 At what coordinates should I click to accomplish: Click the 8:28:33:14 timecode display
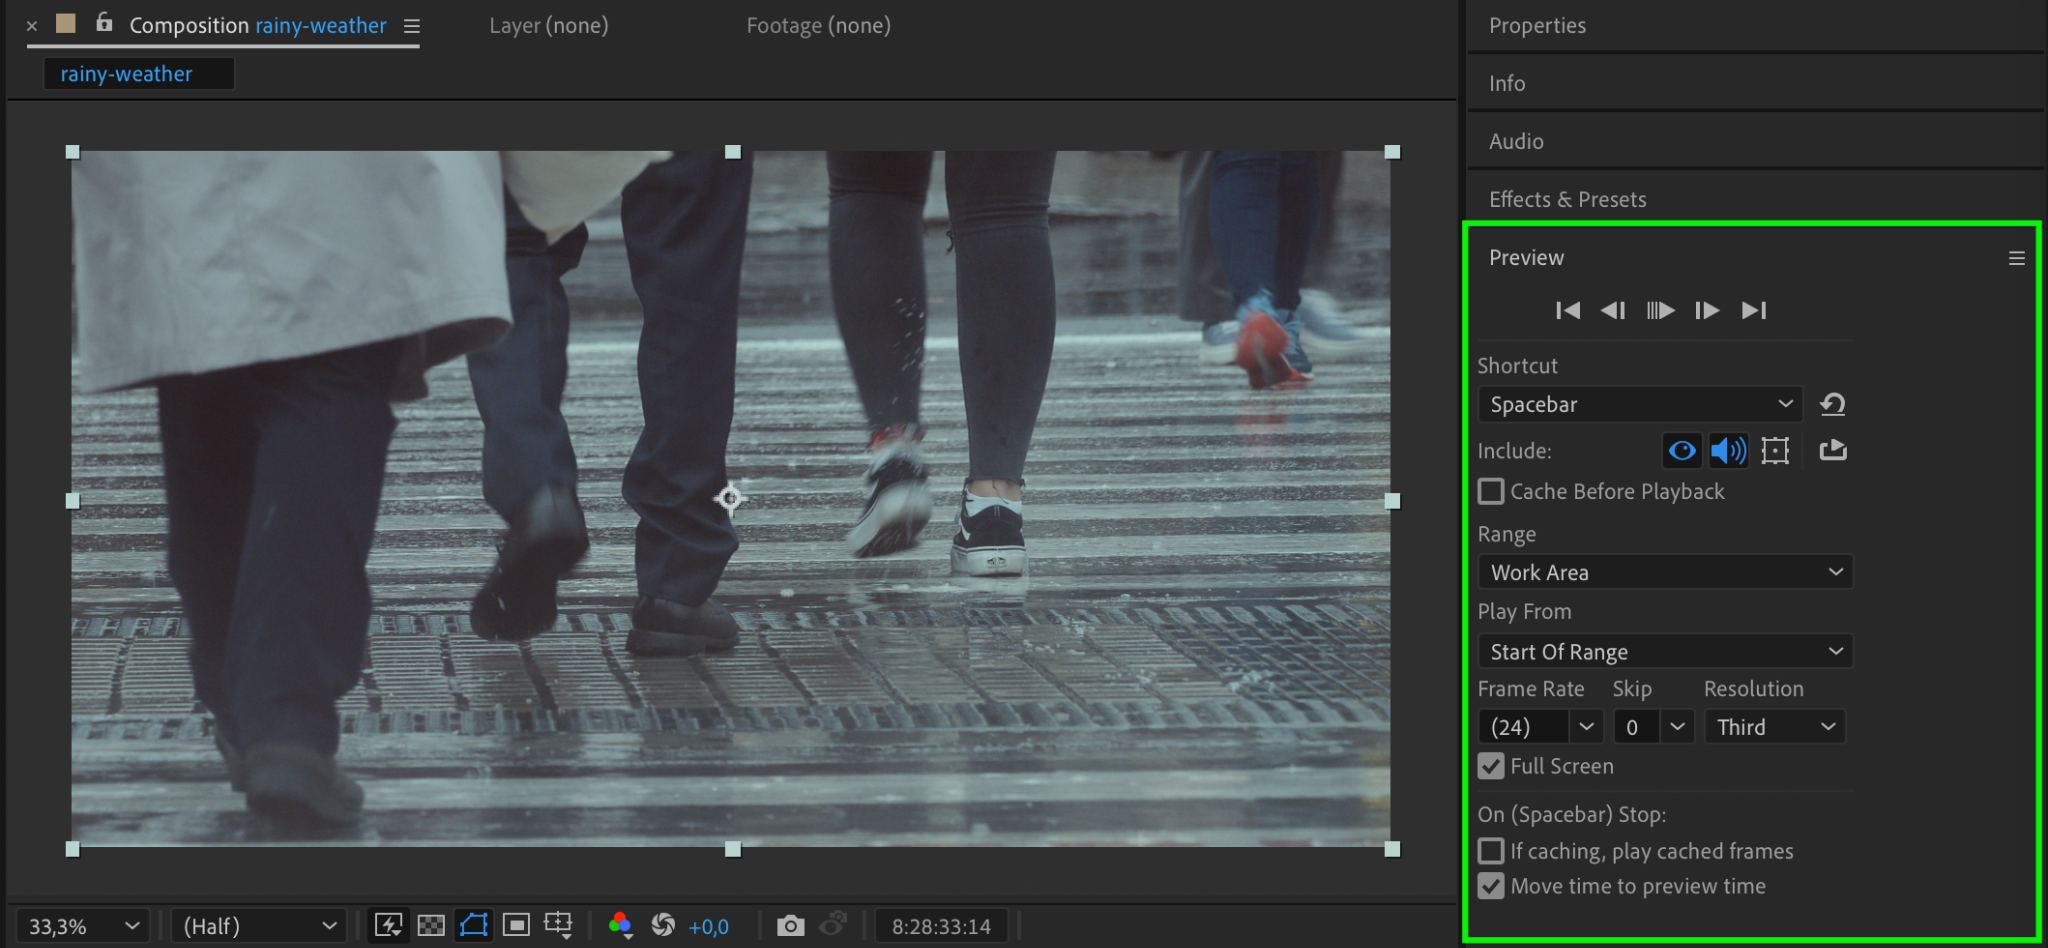(x=941, y=927)
